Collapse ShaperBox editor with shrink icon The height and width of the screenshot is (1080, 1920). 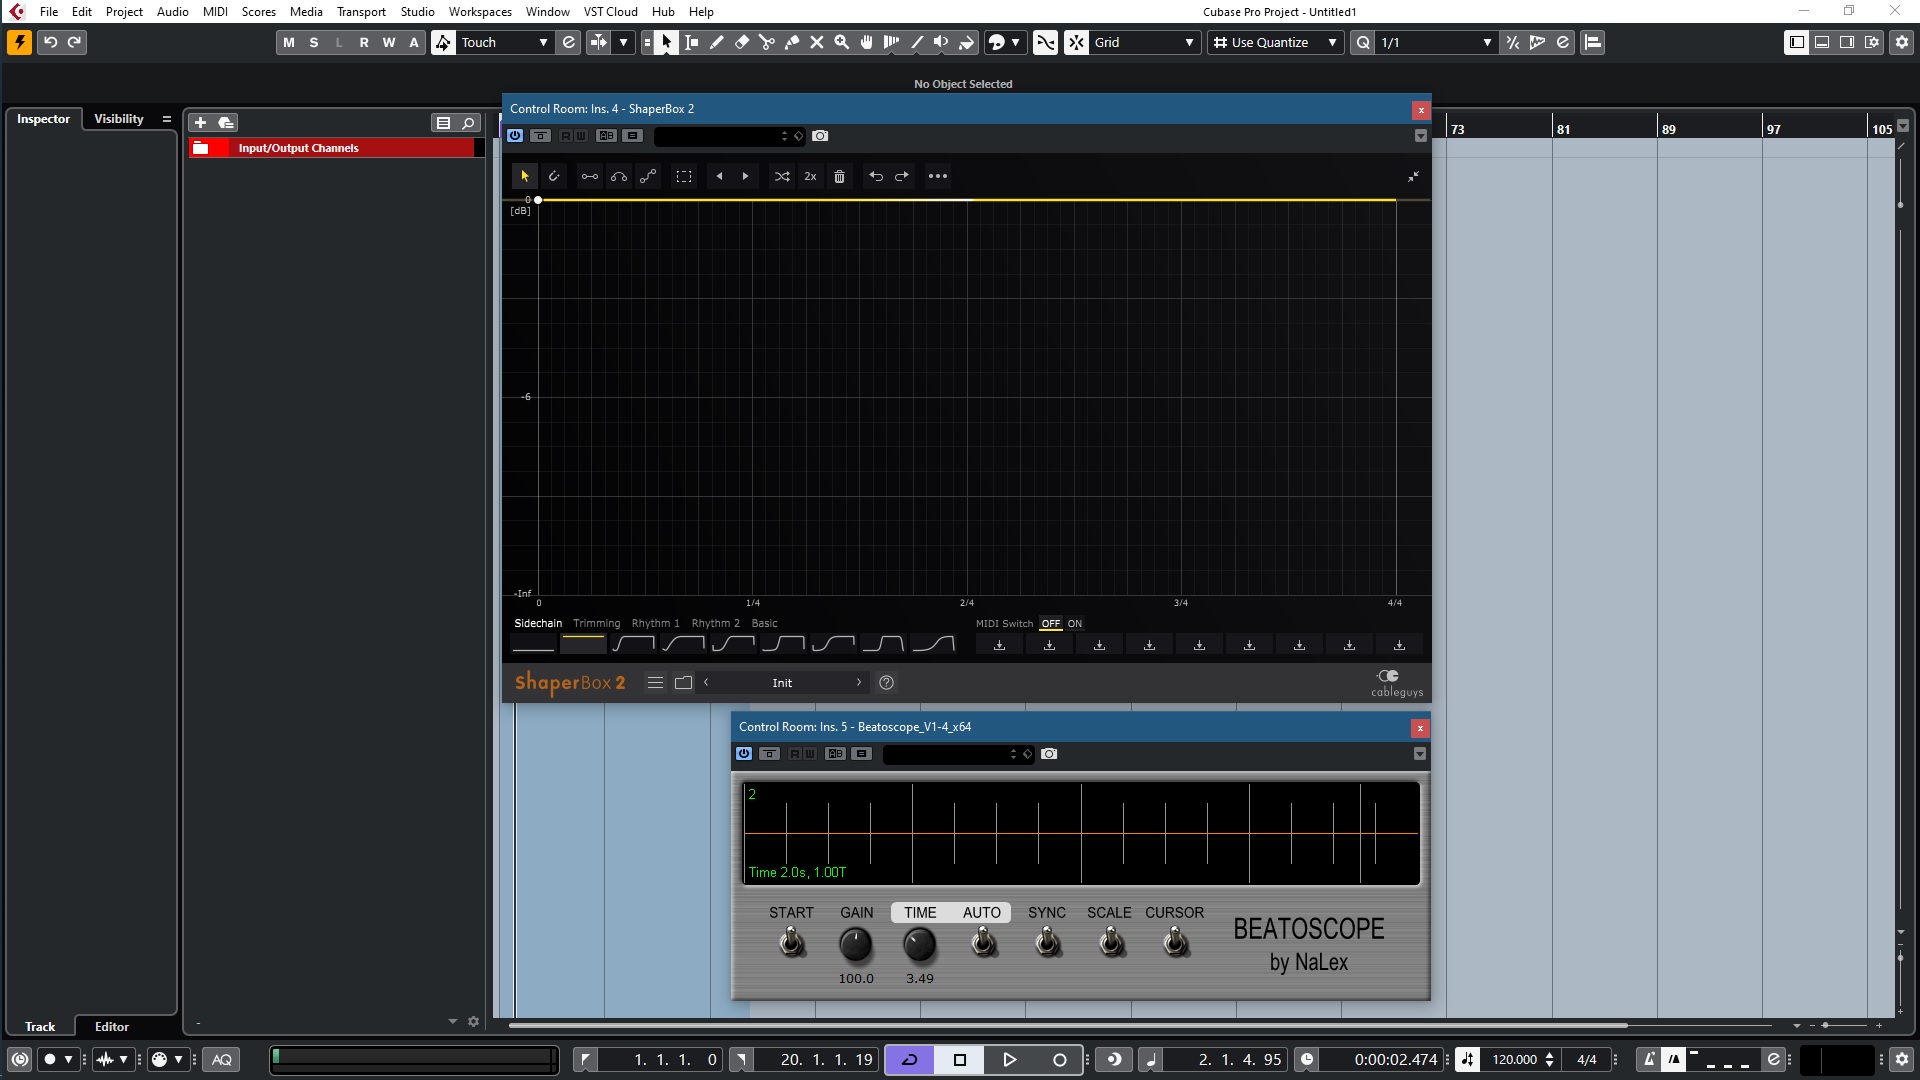click(1413, 176)
